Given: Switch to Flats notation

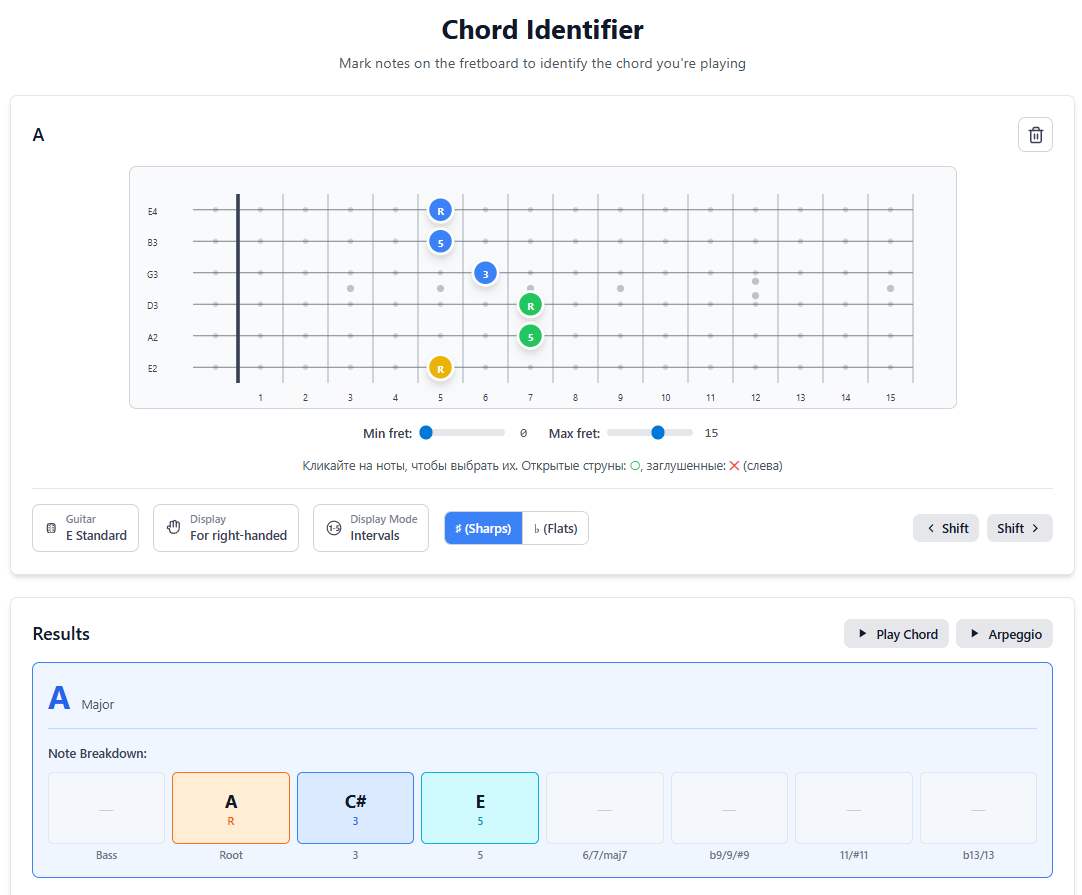Looking at the screenshot, I should (555, 527).
